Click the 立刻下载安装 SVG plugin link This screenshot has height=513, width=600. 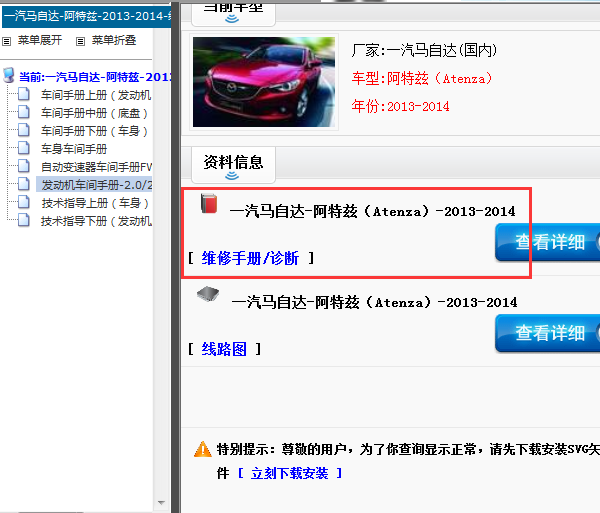(290, 474)
